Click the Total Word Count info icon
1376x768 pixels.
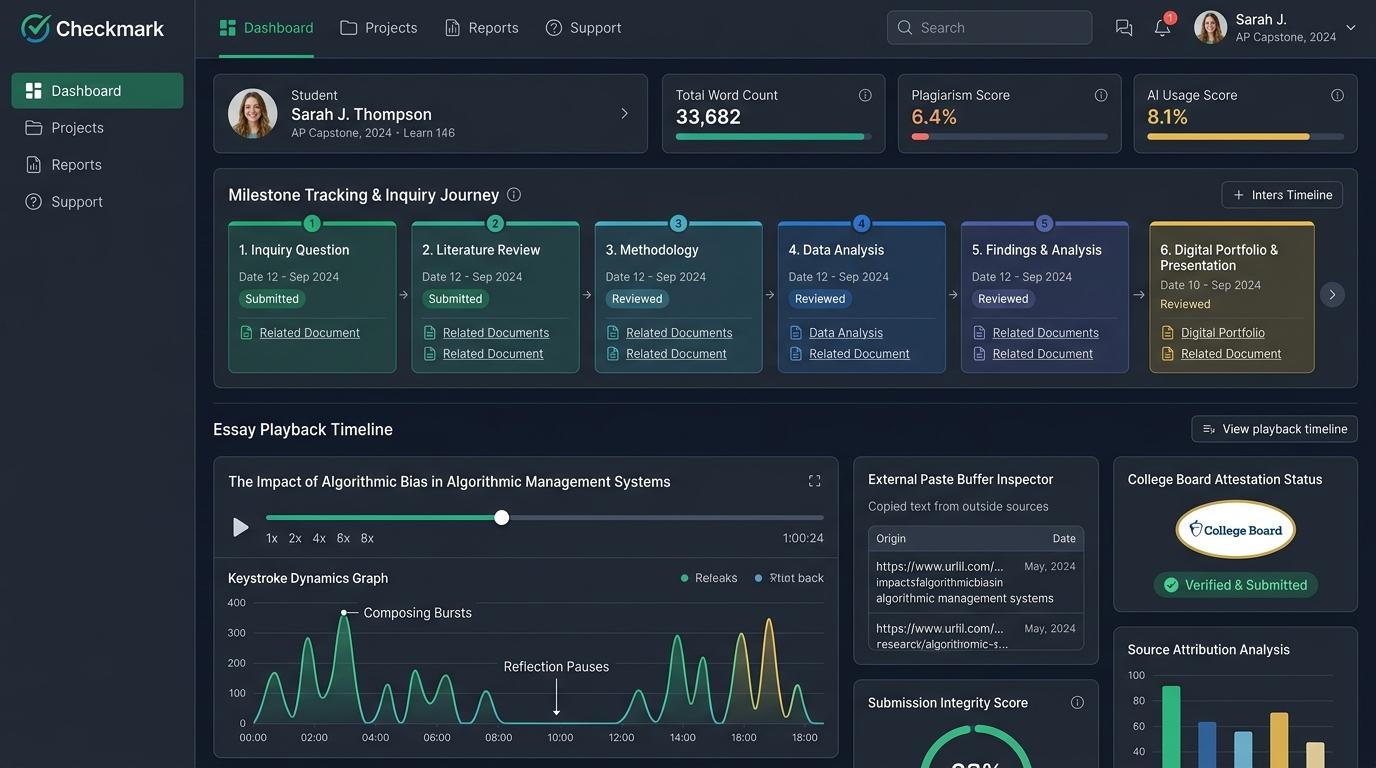865,95
